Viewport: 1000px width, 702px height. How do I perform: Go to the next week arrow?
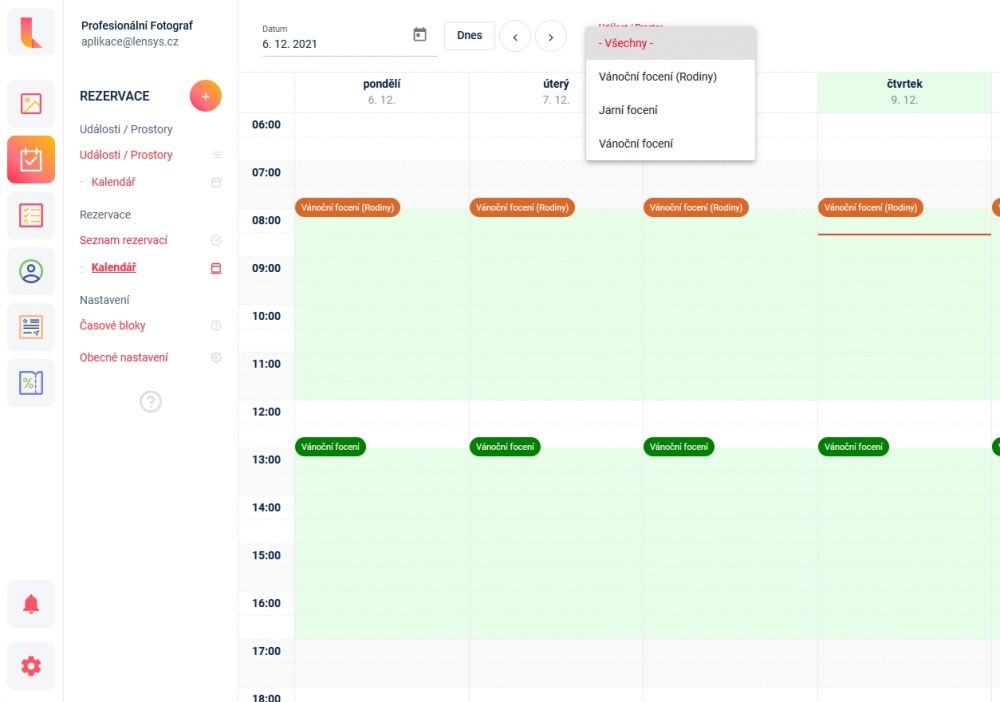point(550,37)
